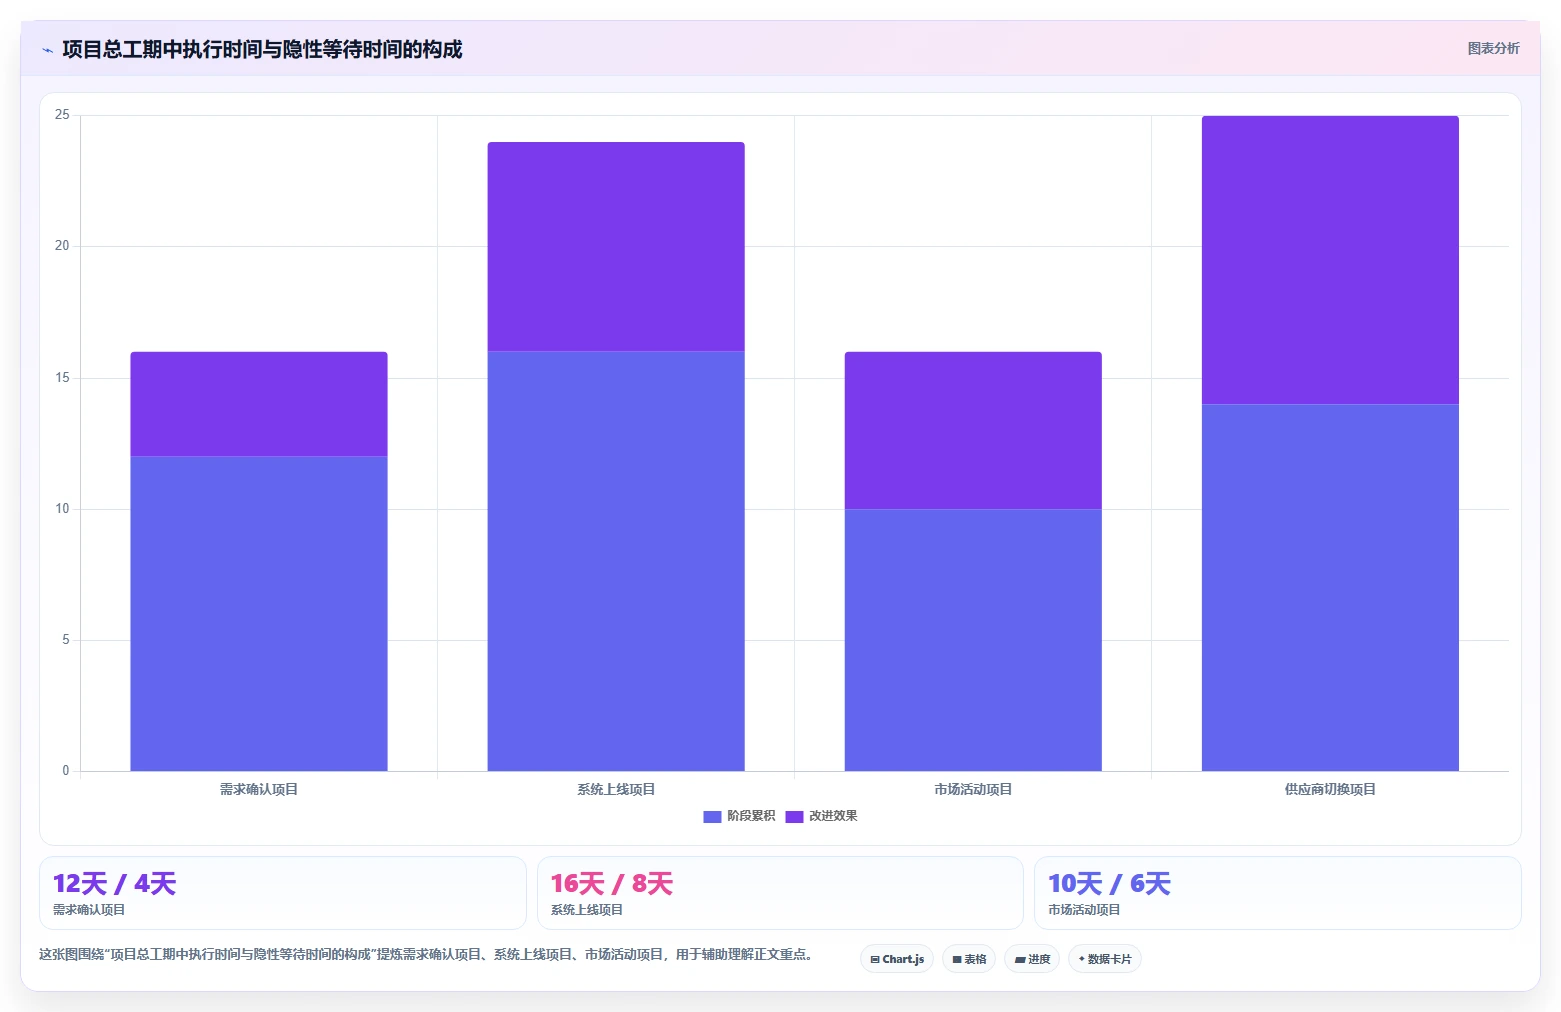Click the blue bar segment for 供应商切换项目
This screenshot has height=1012, width=1561.
(x=1330, y=587)
